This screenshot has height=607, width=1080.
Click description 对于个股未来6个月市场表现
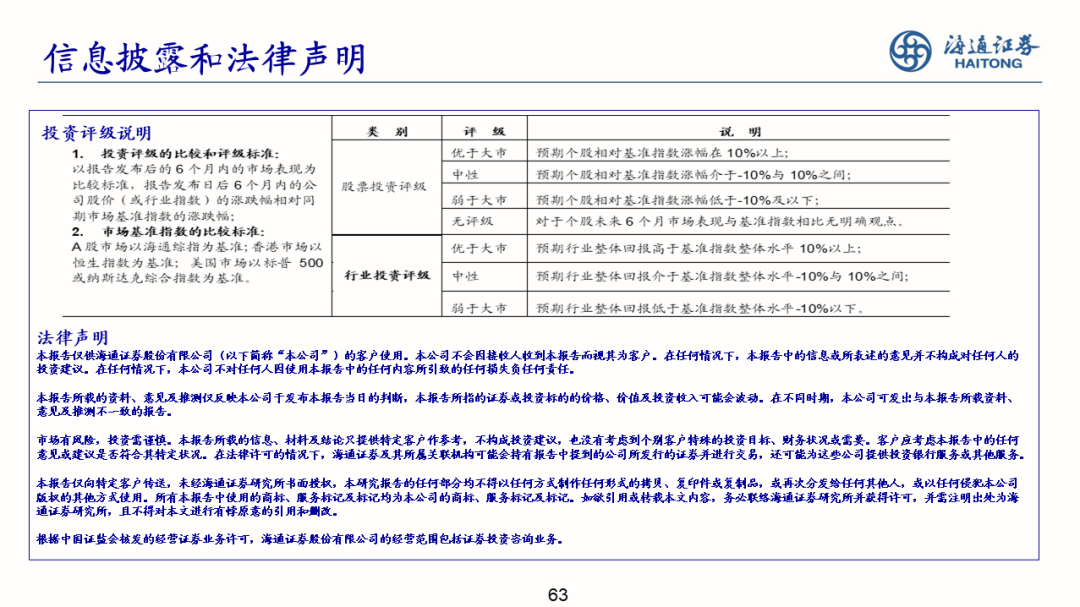[720, 221]
